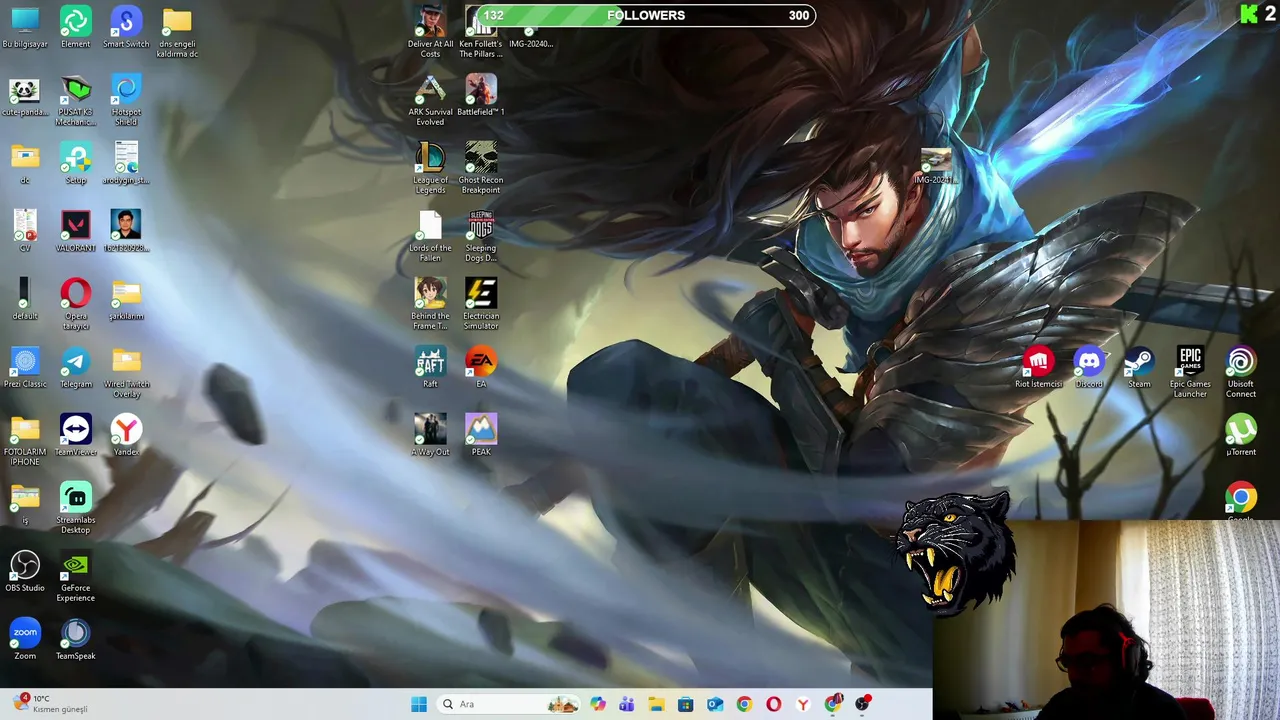
Task: Launch Ken Follett's The Pillars game
Action: click(x=481, y=32)
